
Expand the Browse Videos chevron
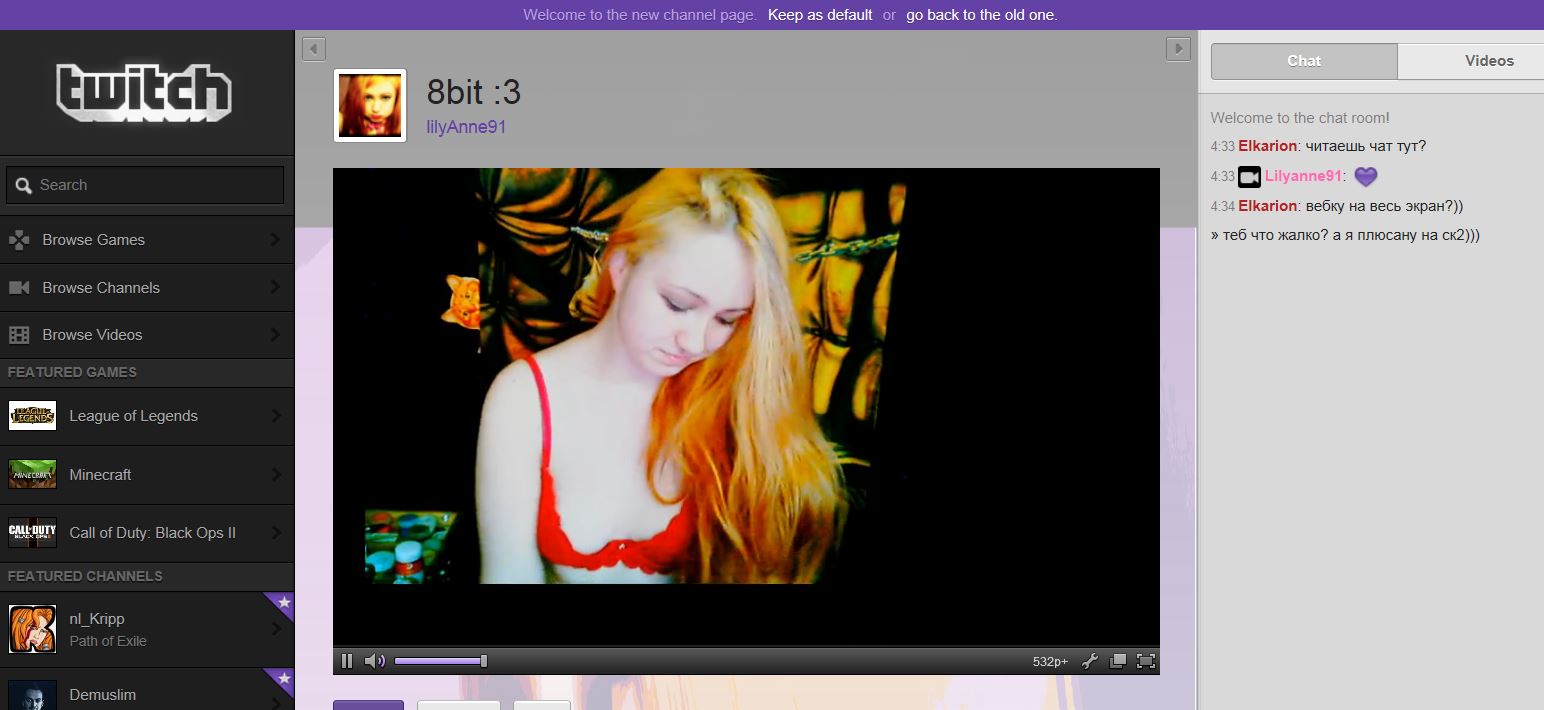275,335
